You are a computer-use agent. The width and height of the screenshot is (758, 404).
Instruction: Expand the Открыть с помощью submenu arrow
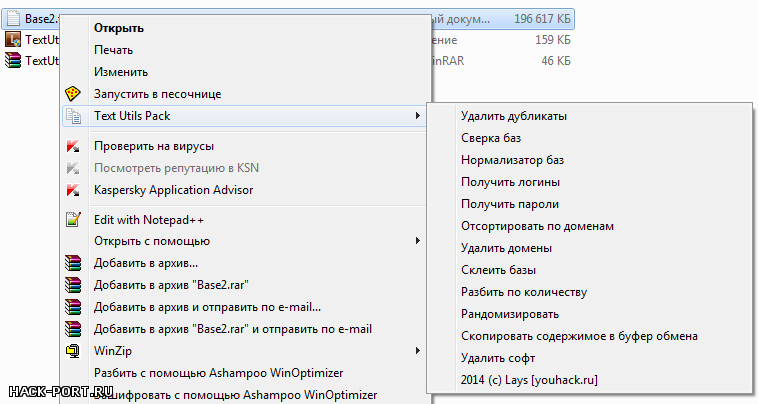click(418, 241)
